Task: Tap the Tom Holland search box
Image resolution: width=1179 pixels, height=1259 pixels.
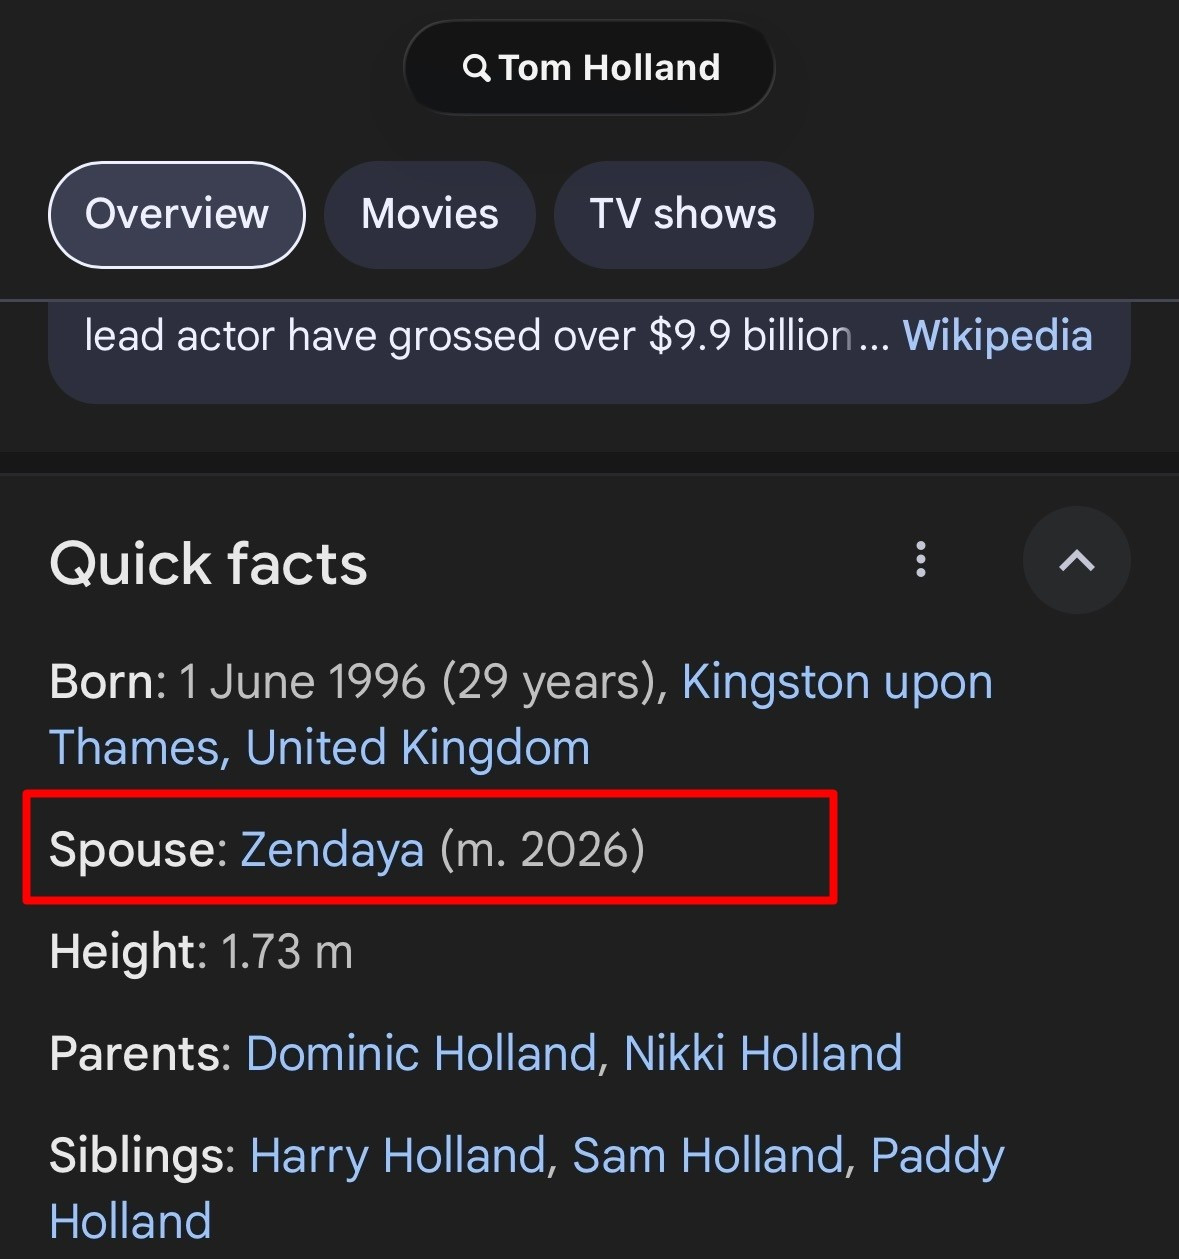Action: (x=610, y=68)
